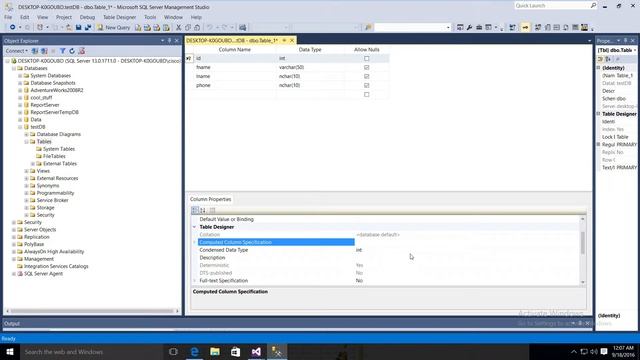The width and height of the screenshot is (640, 360).
Task: Click the Generate Change Script icon
Action: (x=512, y=27)
